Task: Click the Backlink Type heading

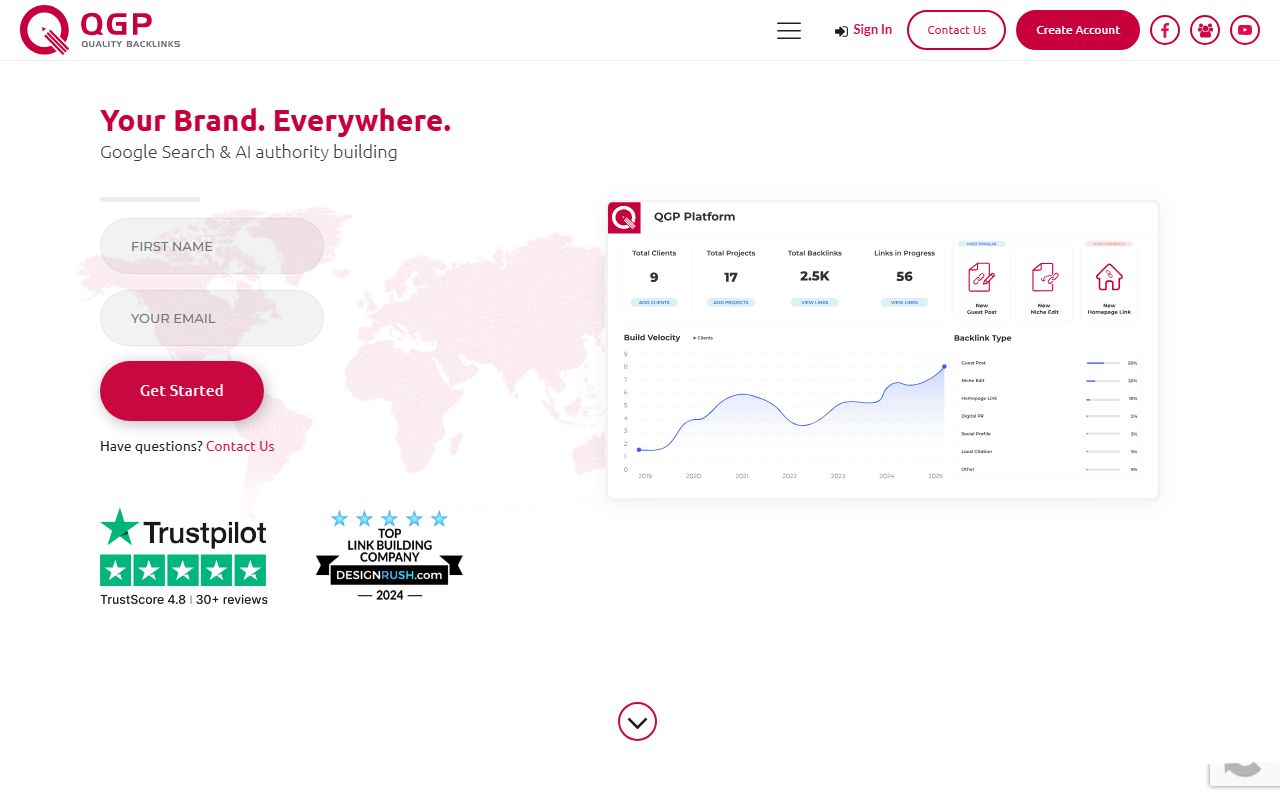Action: tap(983, 338)
